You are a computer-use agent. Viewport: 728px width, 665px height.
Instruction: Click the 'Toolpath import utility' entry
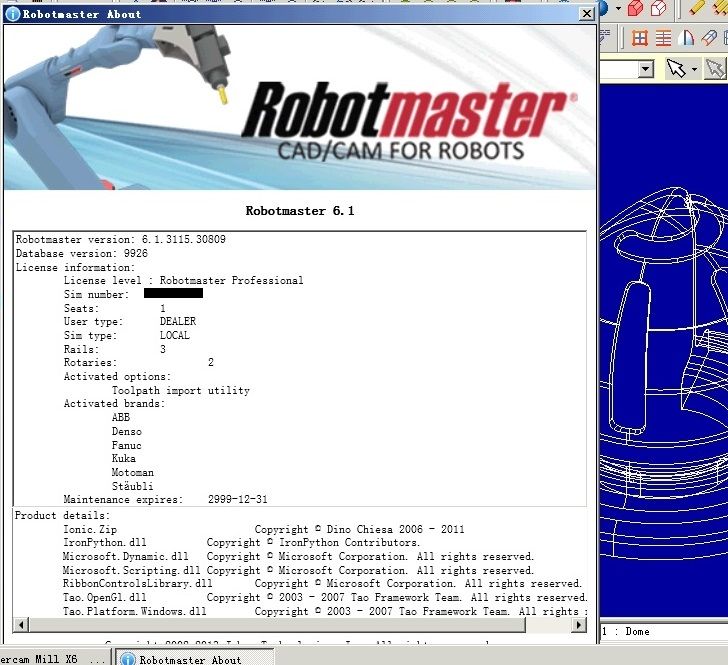pyautogui.click(x=181, y=390)
